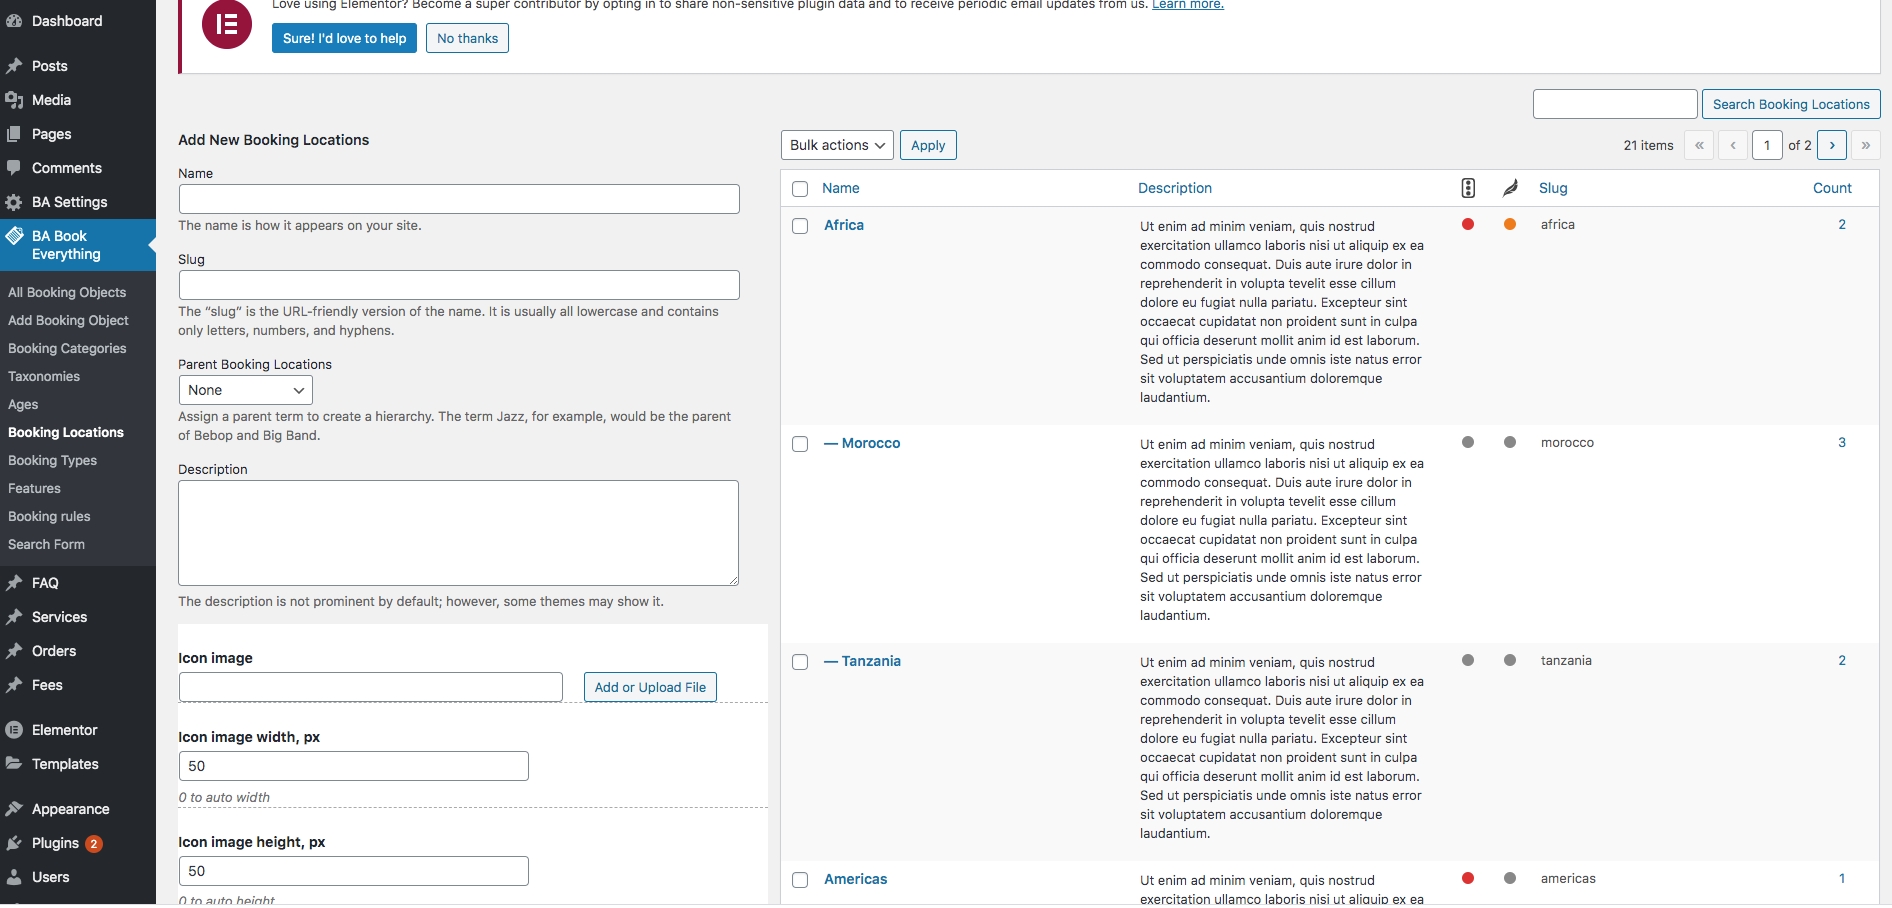Image resolution: width=1892 pixels, height=908 pixels.
Task: Open the Bulk actions dropdown
Action: [x=837, y=145]
